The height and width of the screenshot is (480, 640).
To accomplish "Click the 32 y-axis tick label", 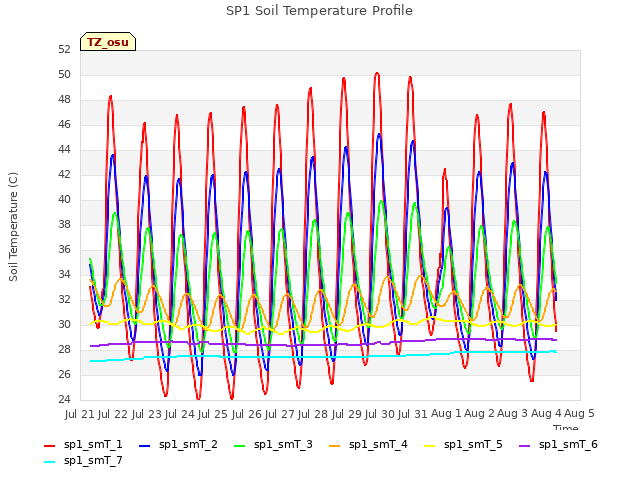I will tap(64, 300).
